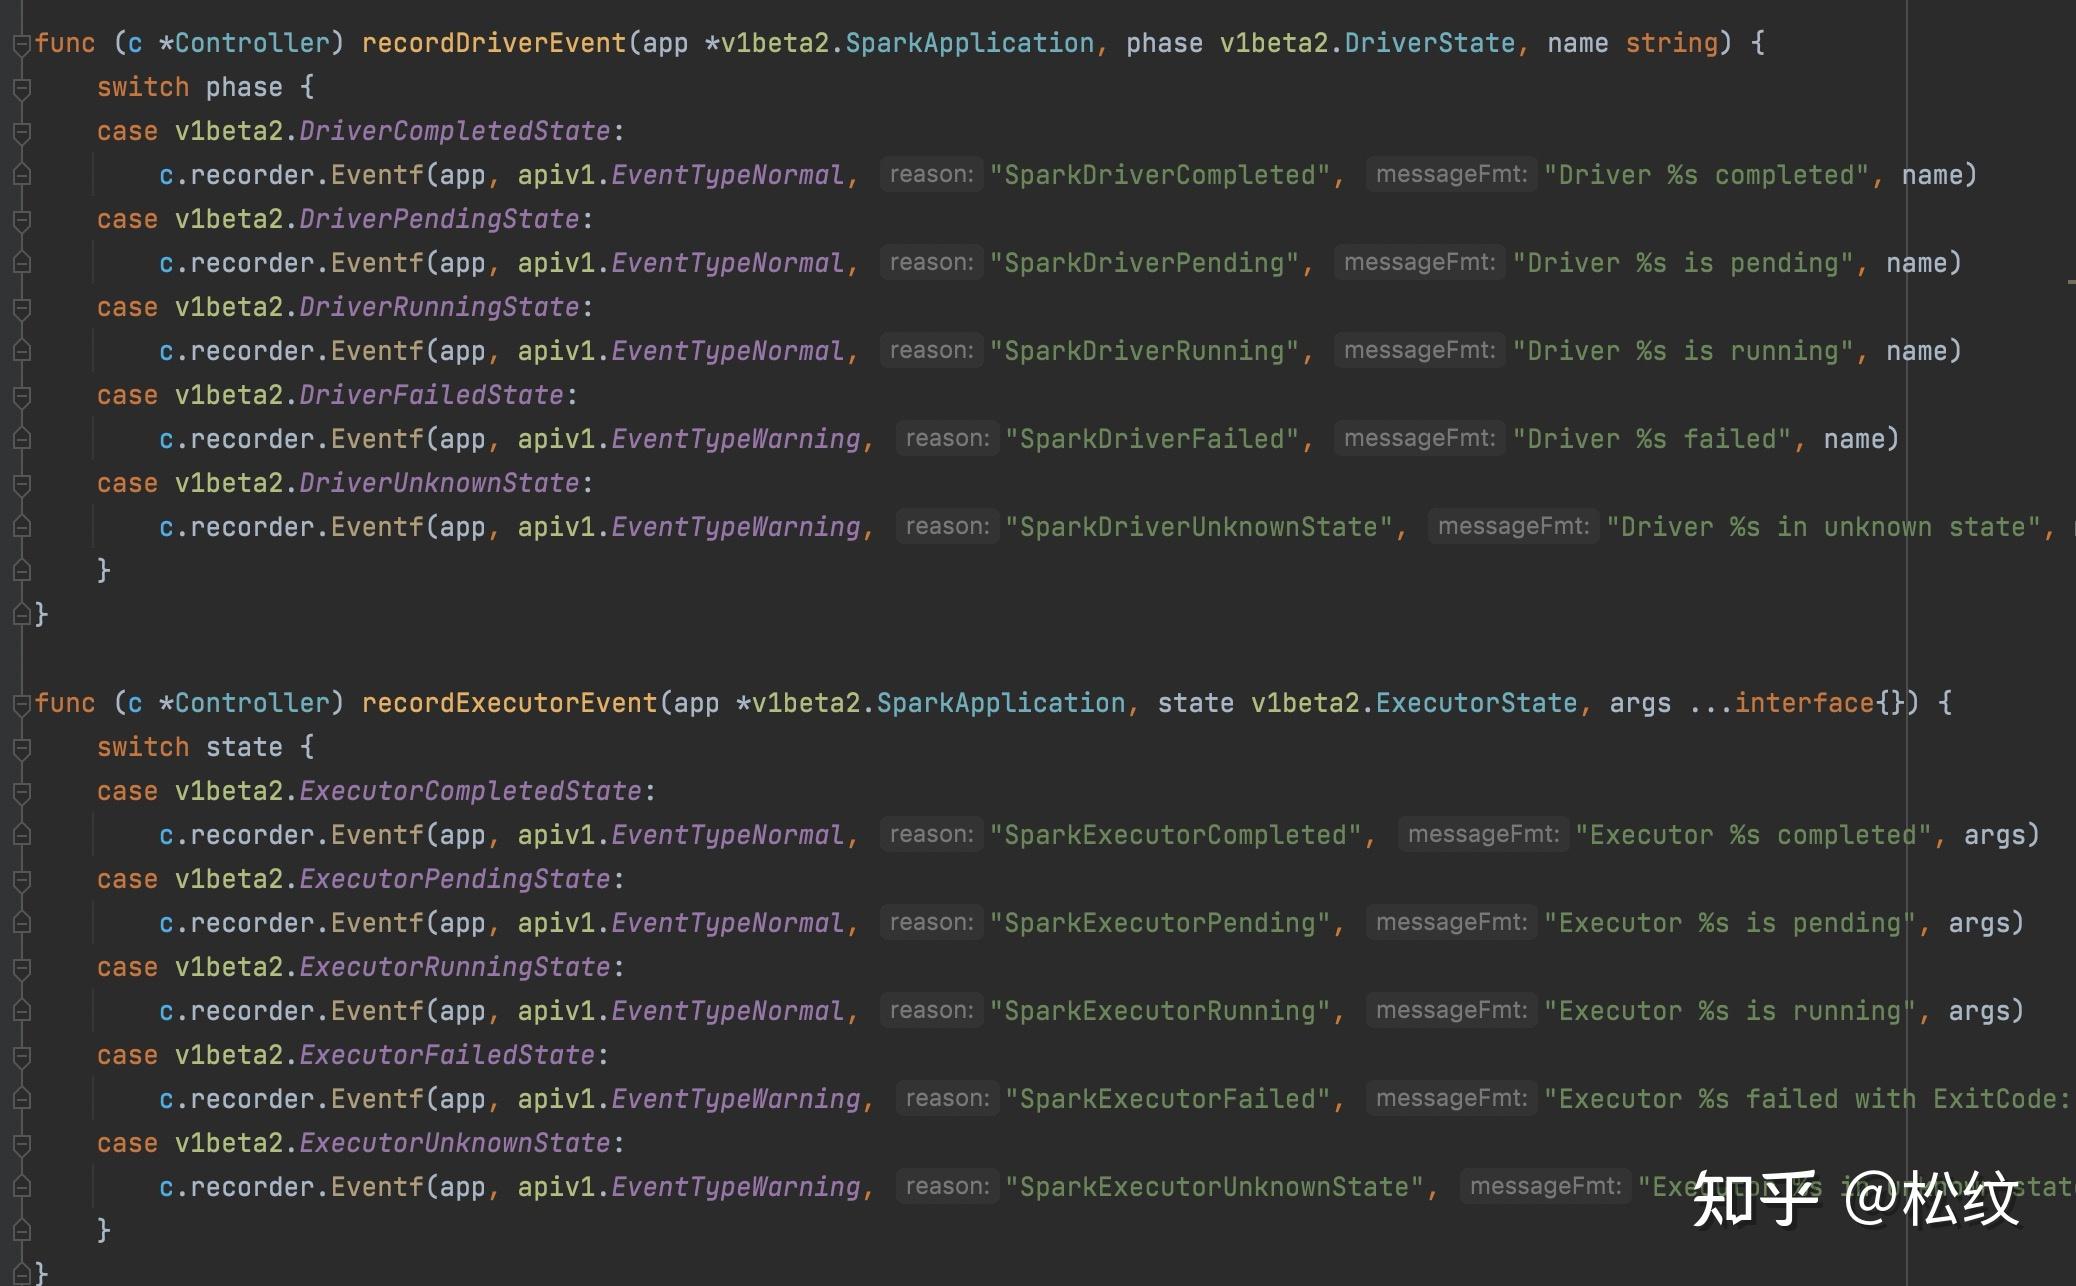Click the 'reason:' hint before "SparkExecutorRunning"
Viewport: 2076px width, 1286px height.
[x=931, y=1011]
